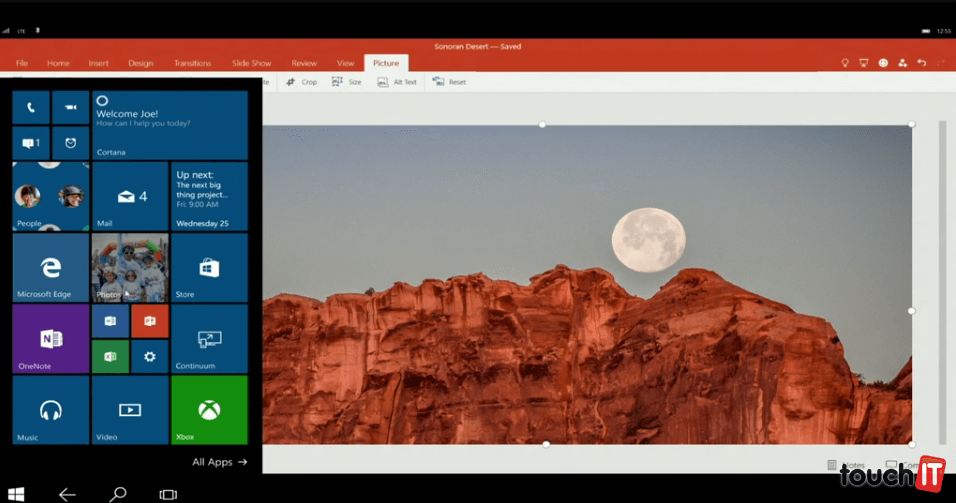Tap the Continuum tile

coord(209,339)
